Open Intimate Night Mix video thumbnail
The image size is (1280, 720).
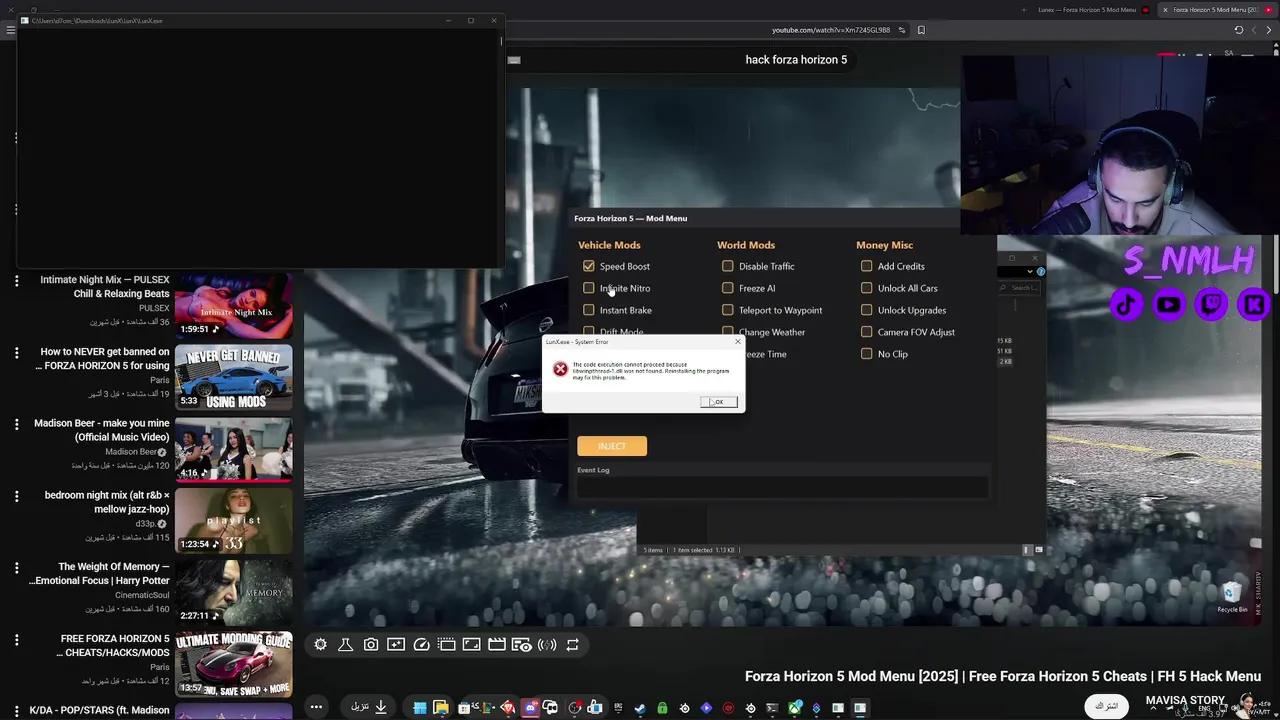(x=234, y=306)
